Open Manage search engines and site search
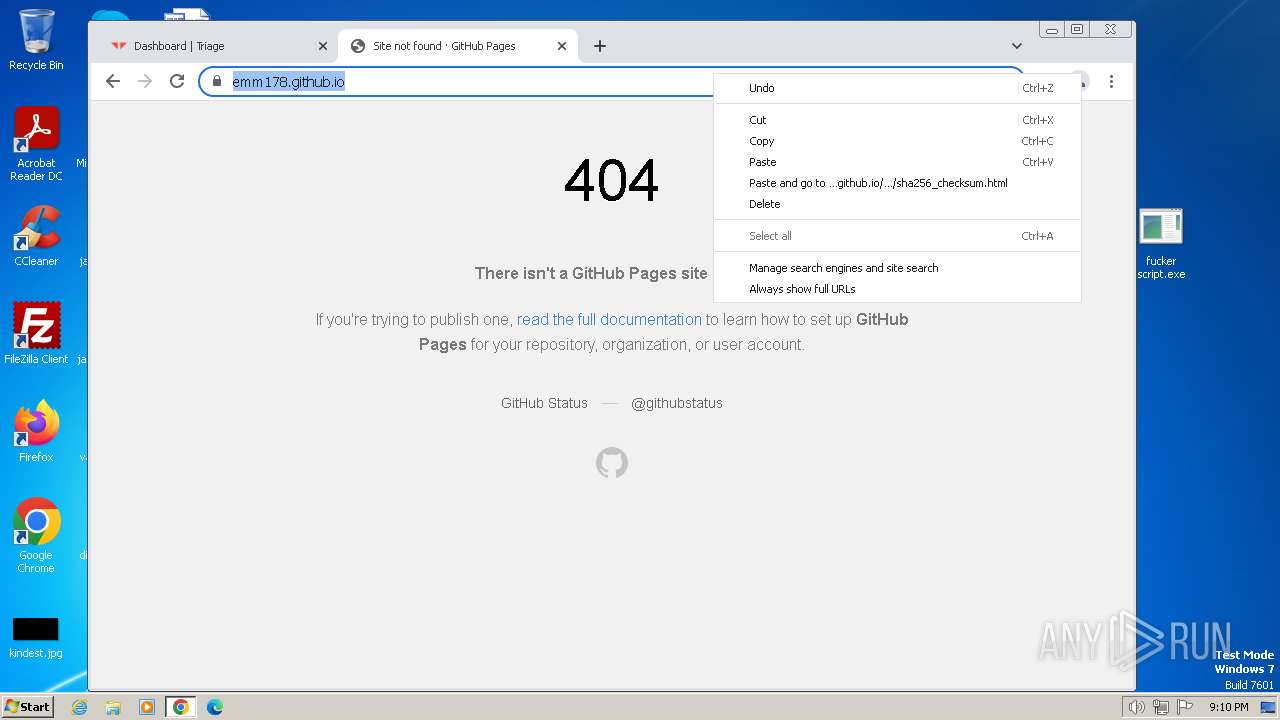Image resolution: width=1280 pixels, height=720 pixels. click(x=897, y=268)
